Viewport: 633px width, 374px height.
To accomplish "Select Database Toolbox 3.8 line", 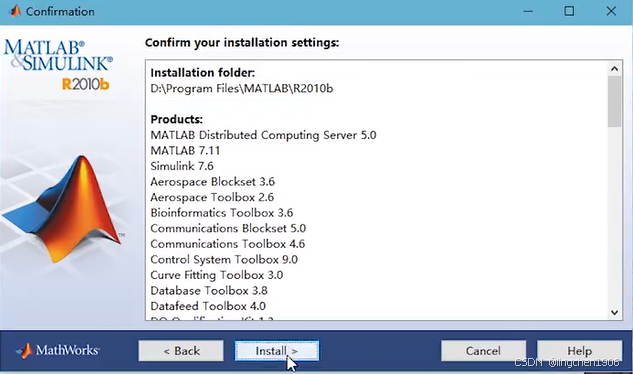I will (x=209, y=291).
